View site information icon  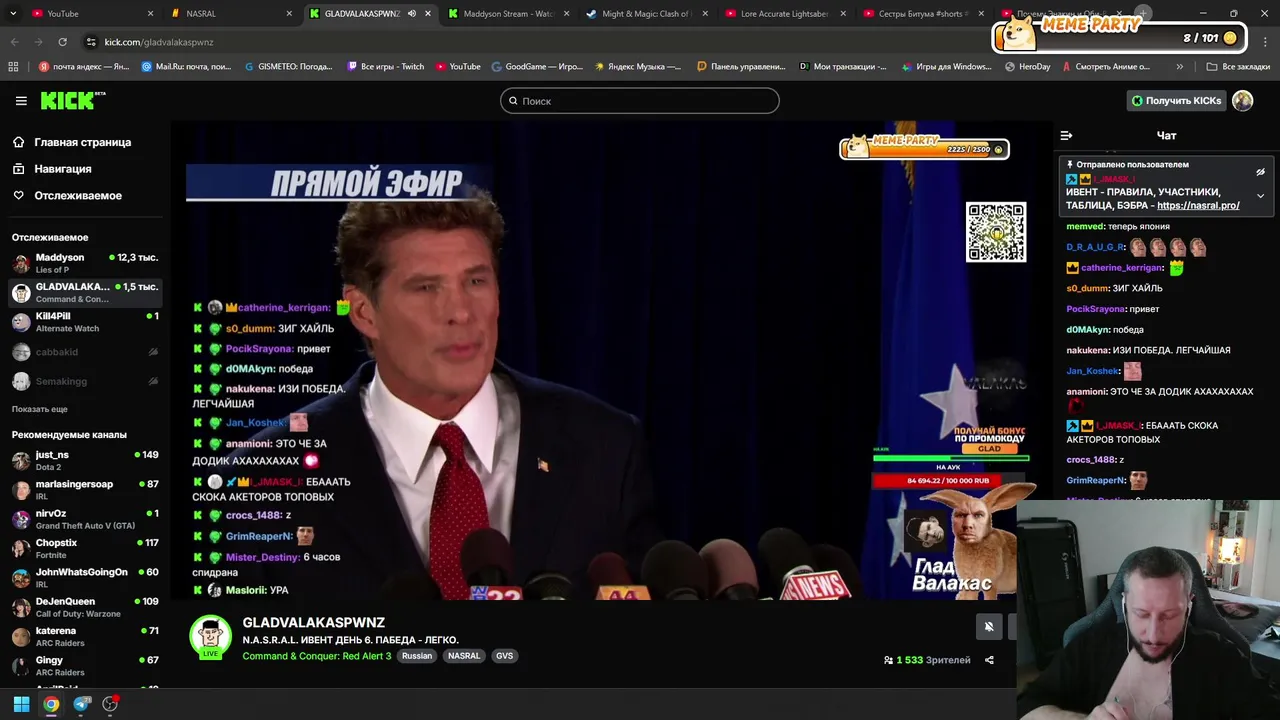pyautogui.click(x=91, y=42)
